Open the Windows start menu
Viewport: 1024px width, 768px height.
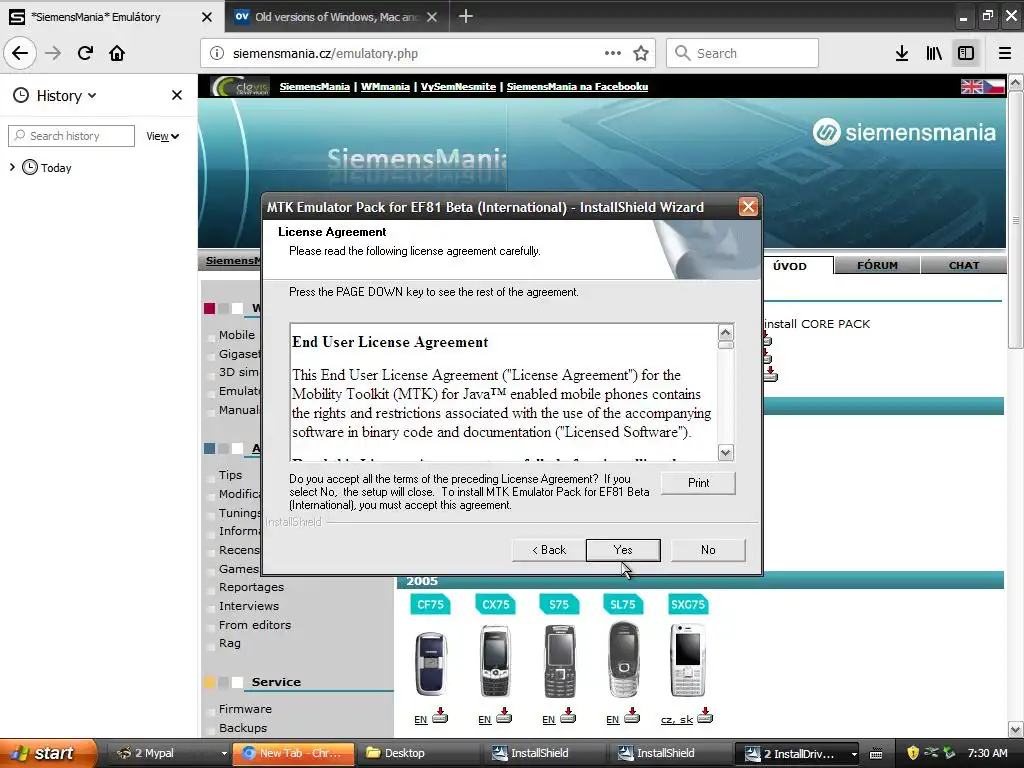(48, 753)
